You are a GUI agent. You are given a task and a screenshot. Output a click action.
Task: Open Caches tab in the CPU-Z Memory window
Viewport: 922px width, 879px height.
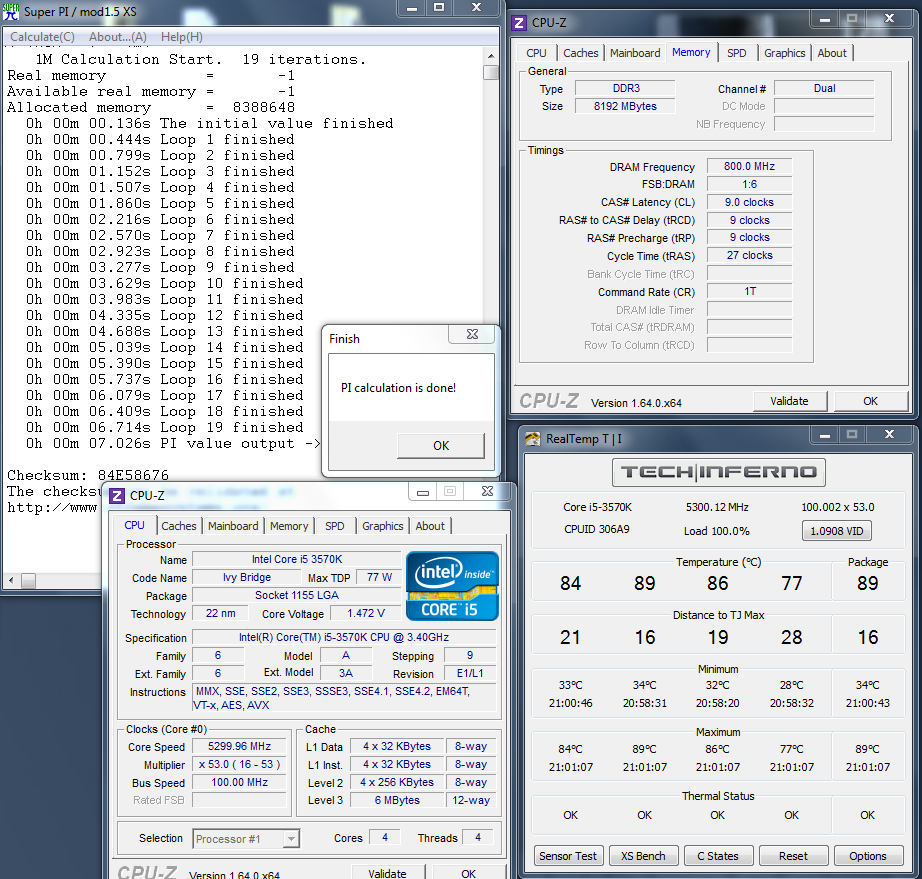580,53
